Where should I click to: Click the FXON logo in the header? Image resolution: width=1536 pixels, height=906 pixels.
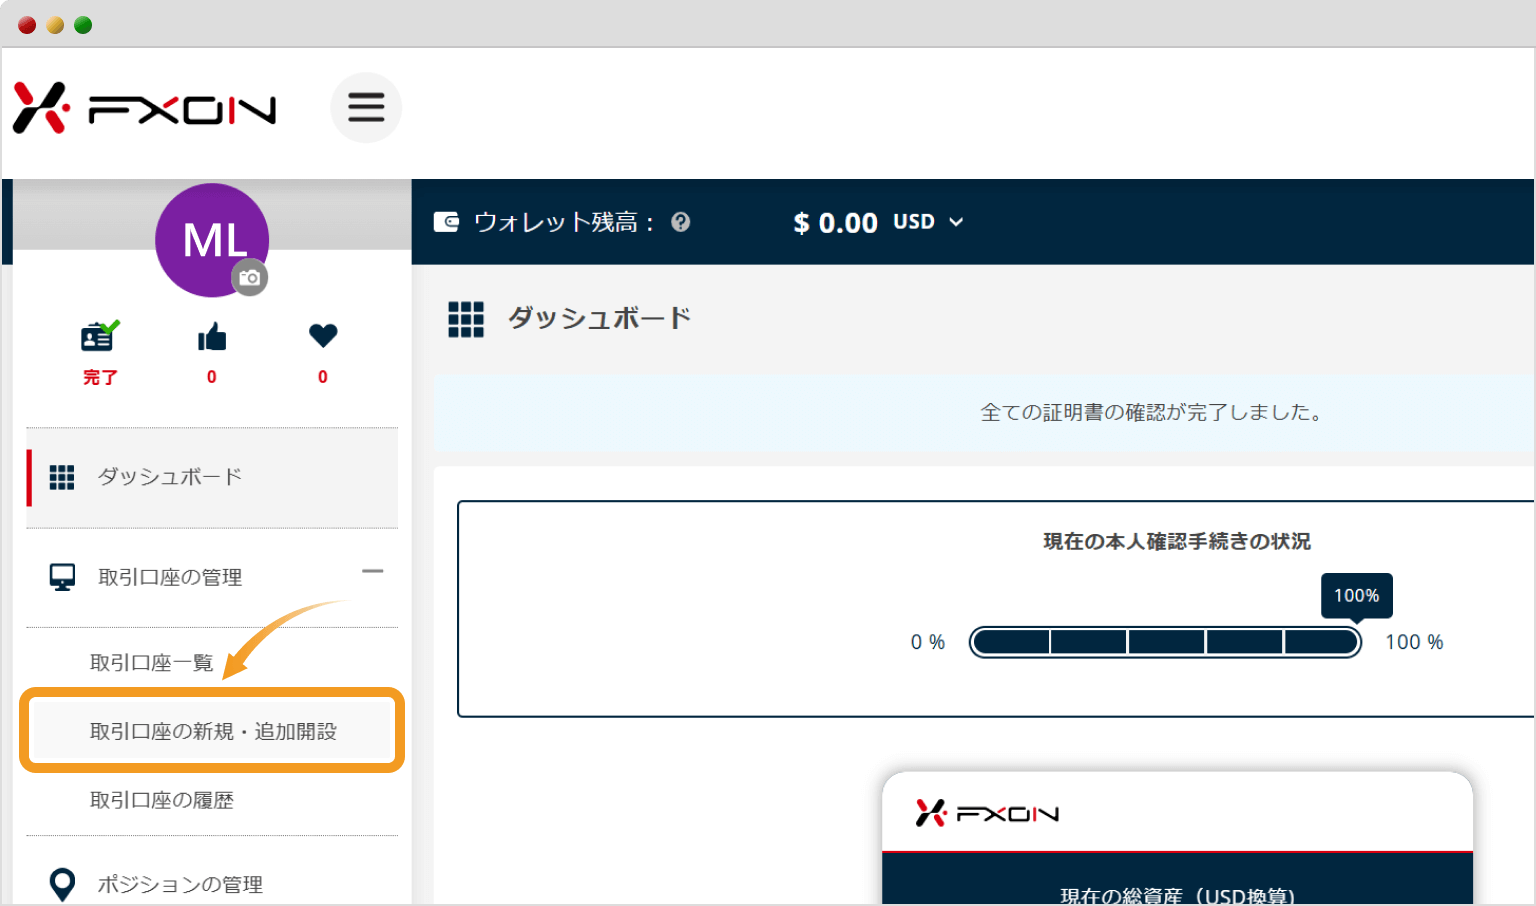(144, 108)
